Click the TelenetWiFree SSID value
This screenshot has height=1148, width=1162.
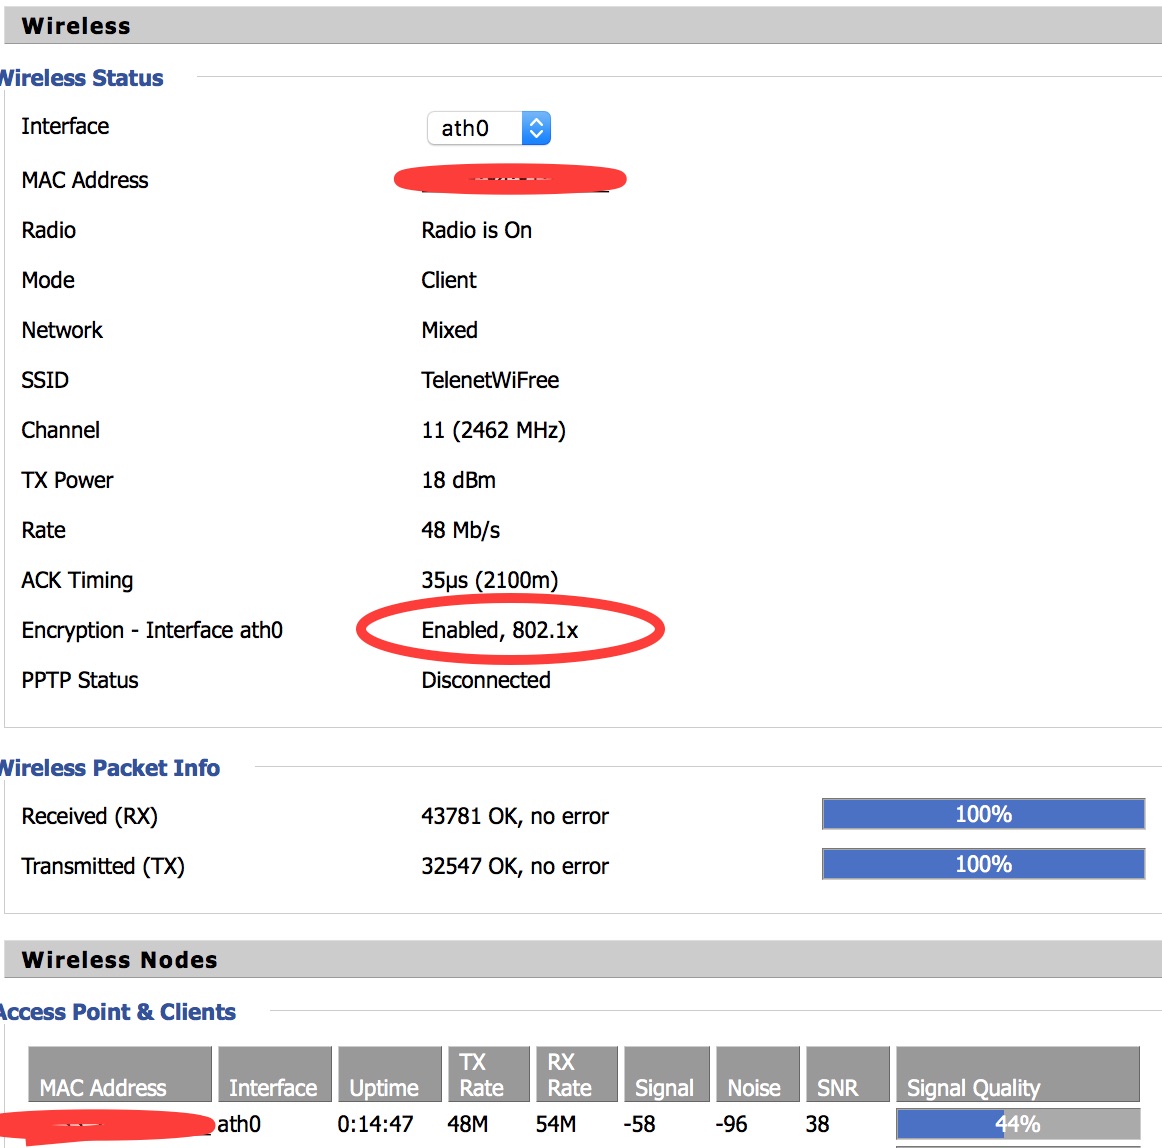point(490,380)
